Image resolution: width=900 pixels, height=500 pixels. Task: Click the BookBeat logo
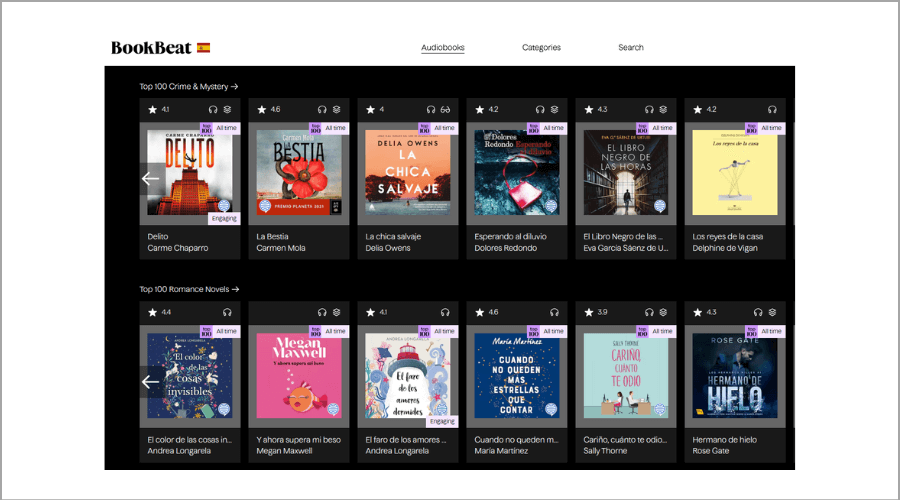[151, 48]
